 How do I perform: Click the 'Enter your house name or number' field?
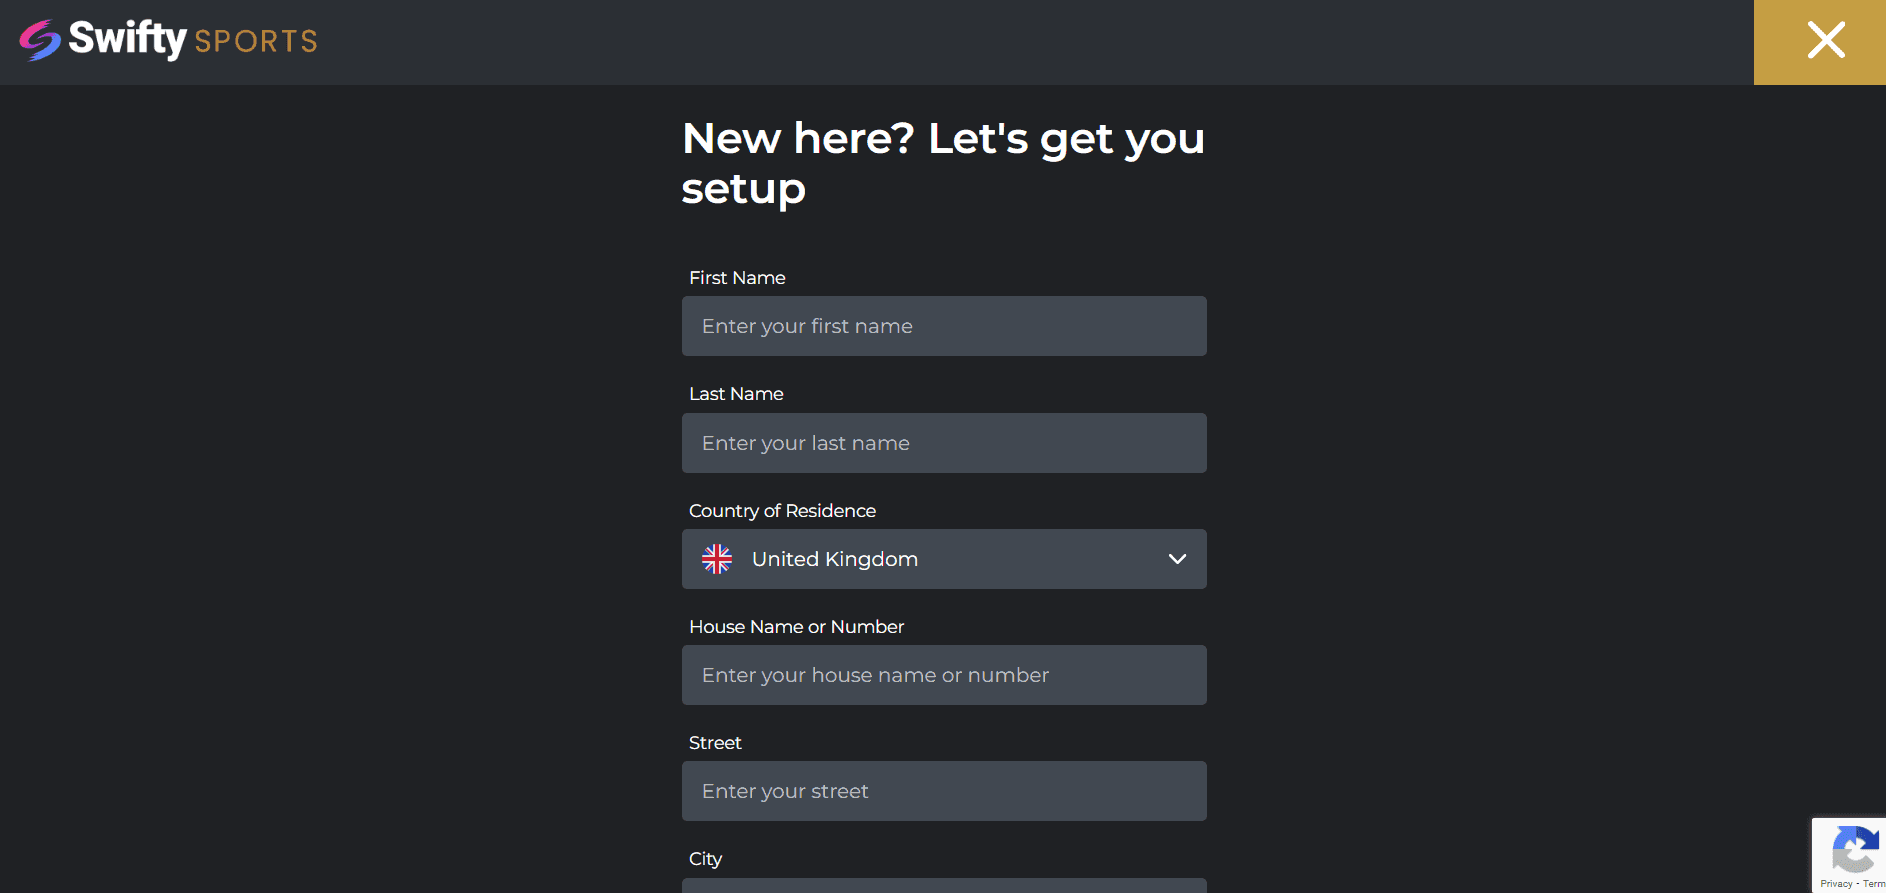click(944, 675)
